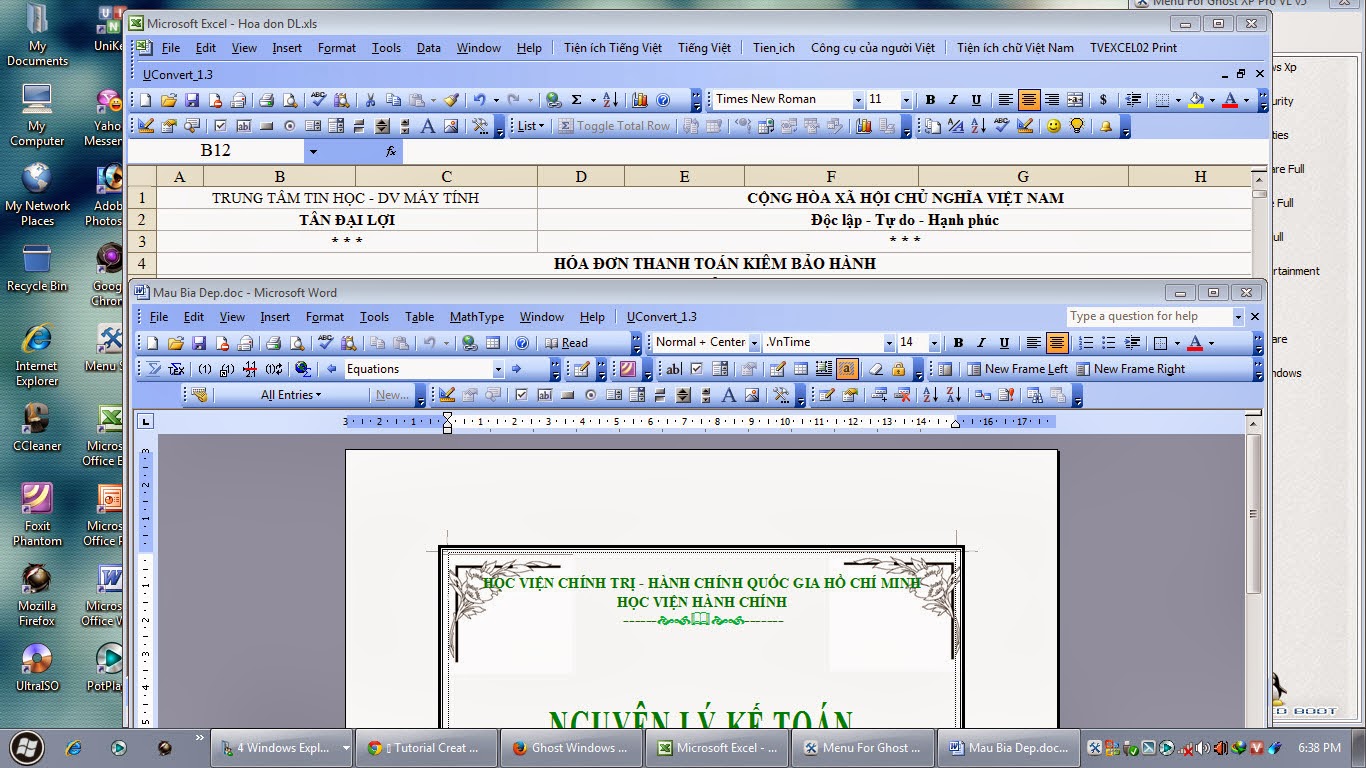Insert Option Button in Word Control Toolbox
The image size is (1366, 768).
(591, 395)
